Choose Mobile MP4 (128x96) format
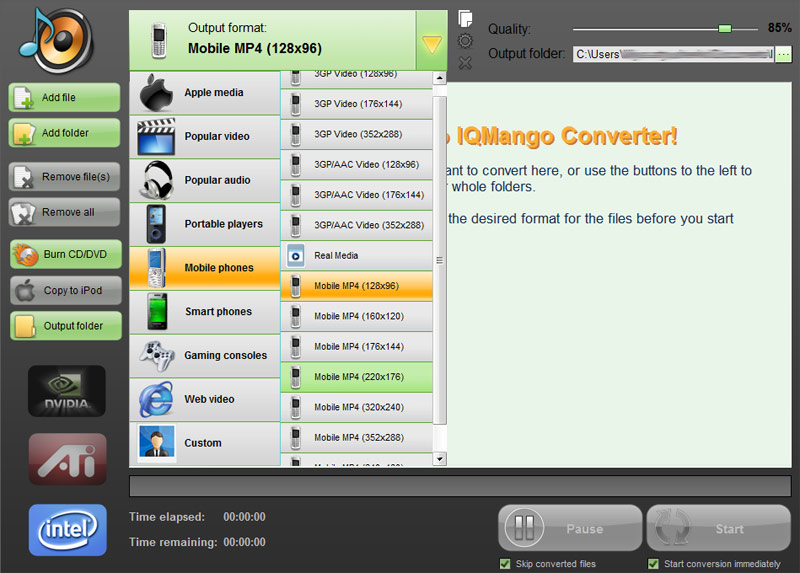Screen dimensions: 800x573 [x=357, y=286]
